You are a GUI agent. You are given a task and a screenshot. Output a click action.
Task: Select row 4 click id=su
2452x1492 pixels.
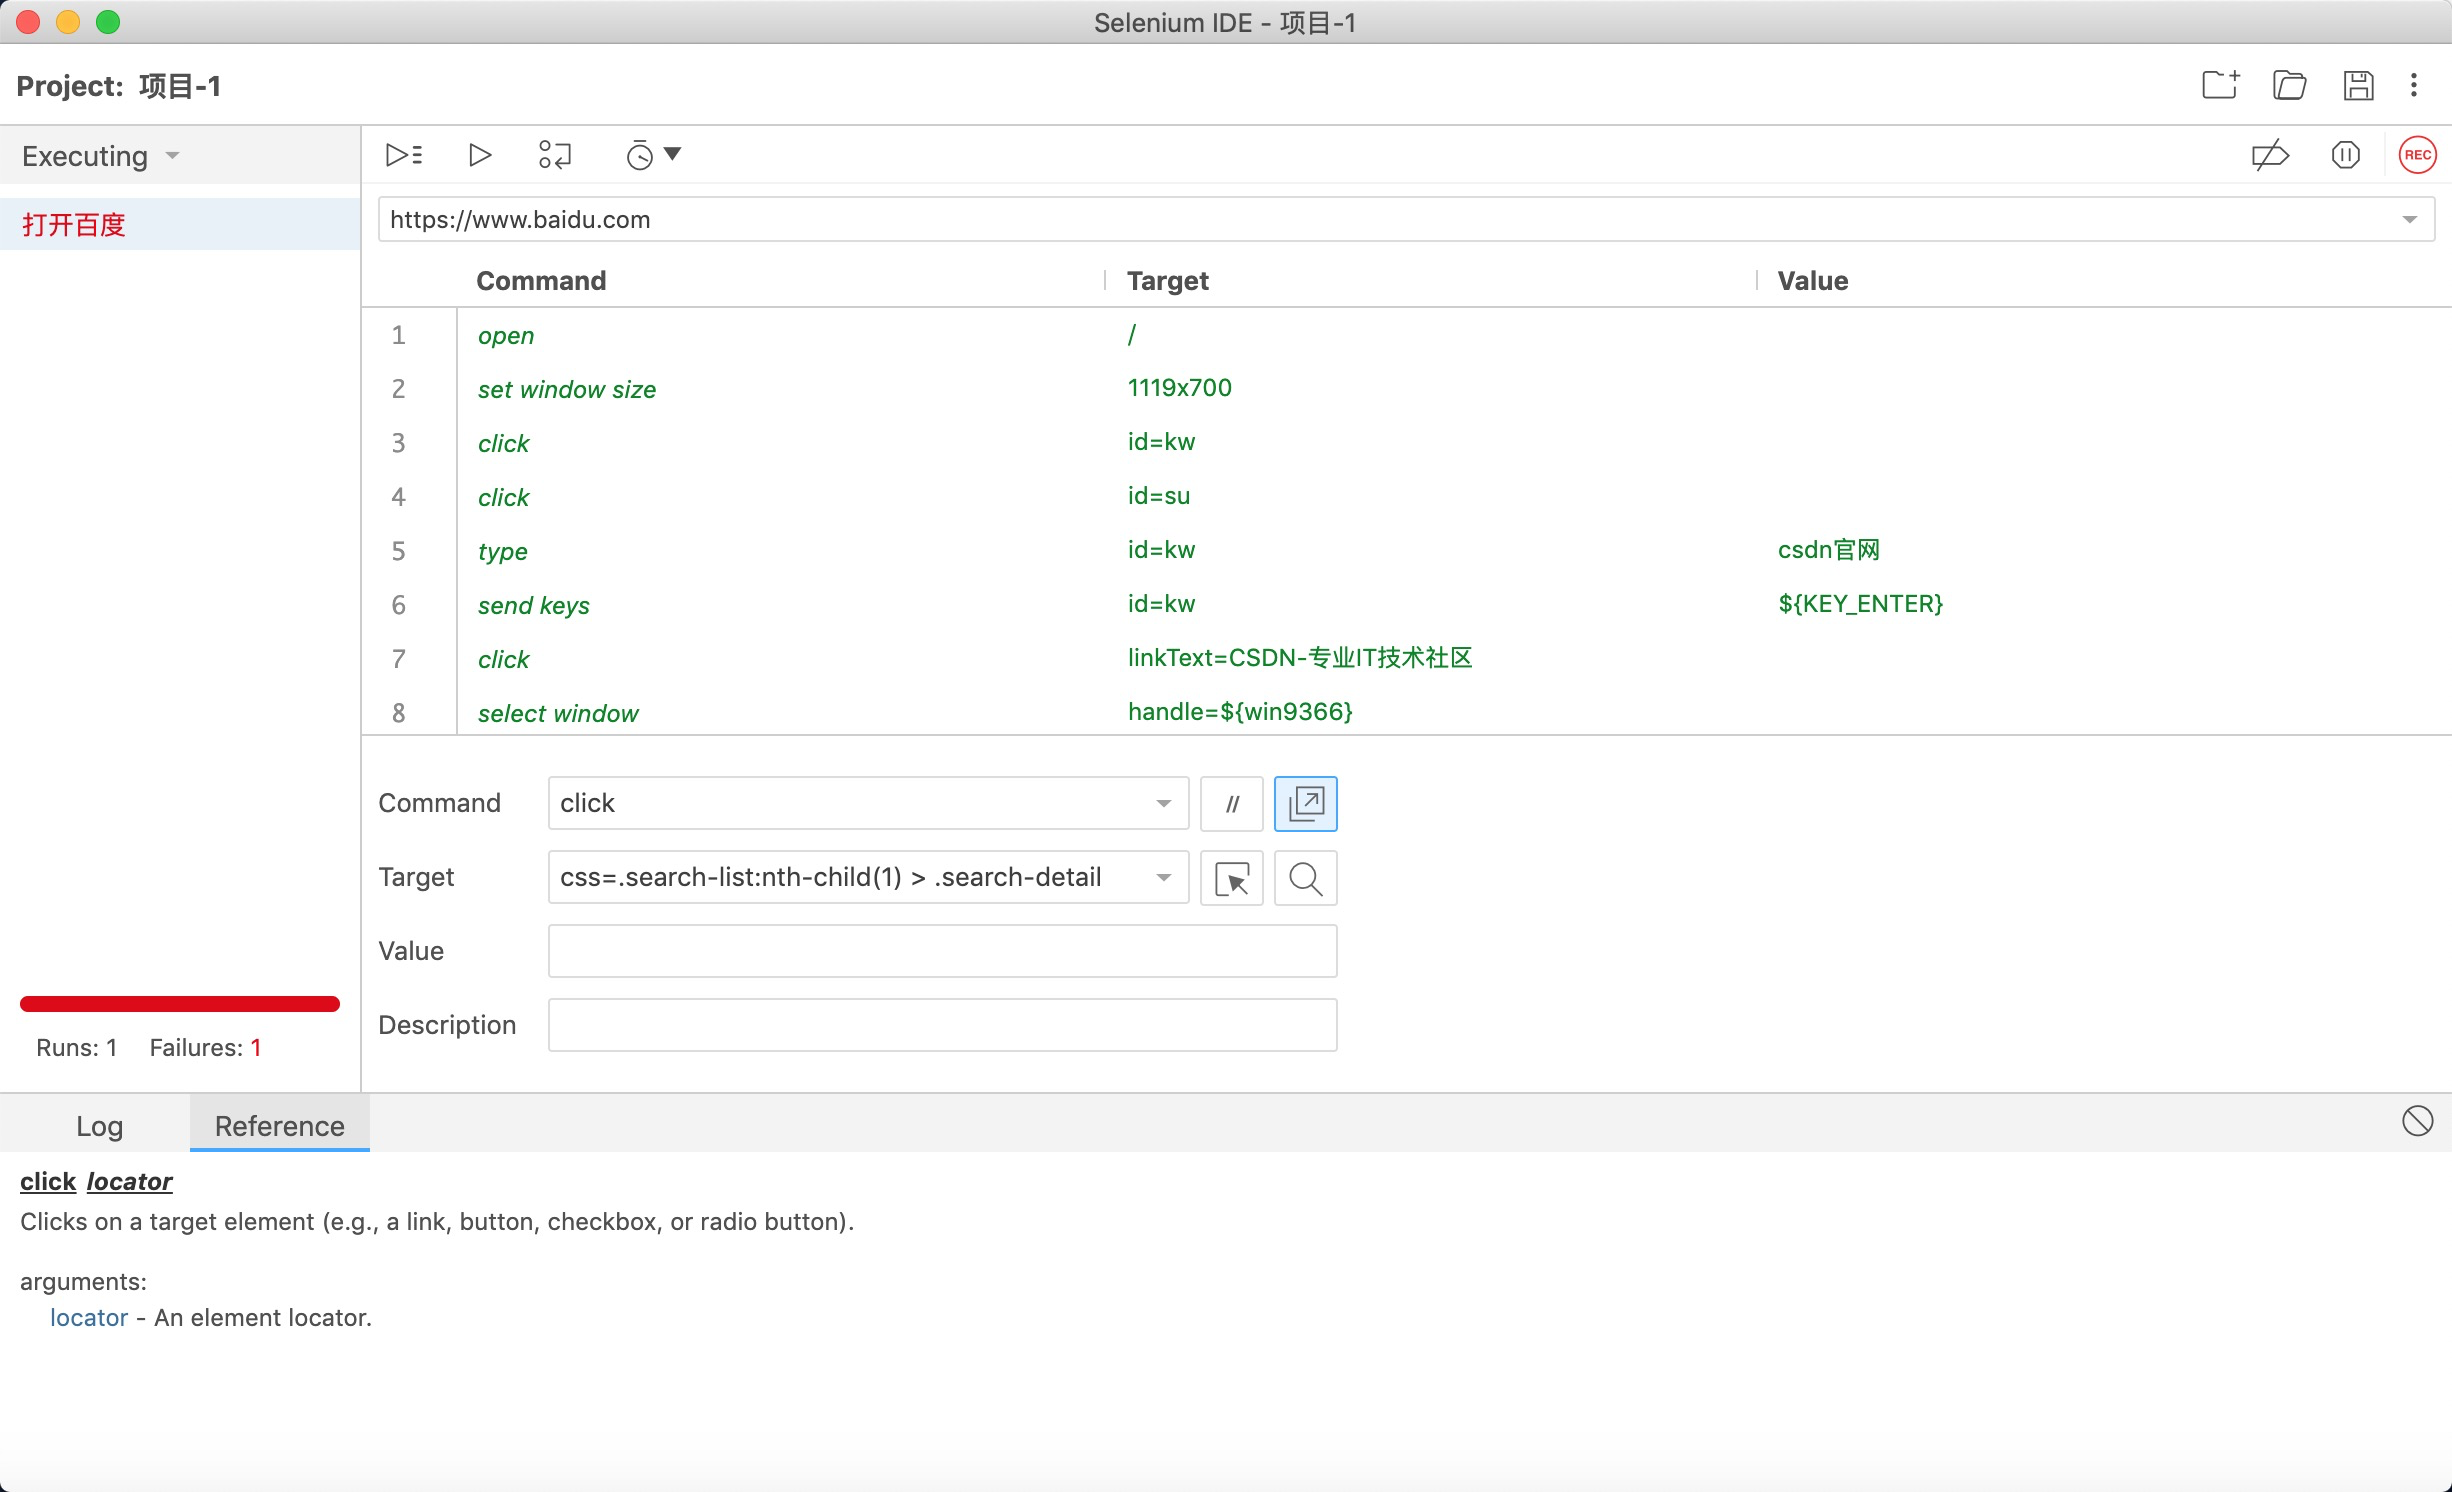pos(1406,497)
